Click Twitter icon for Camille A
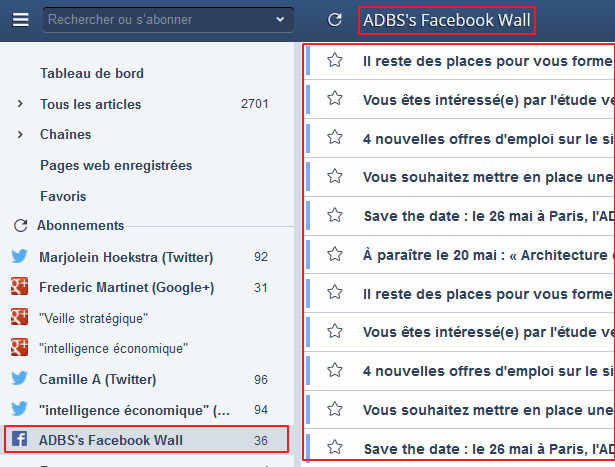 pos(19,378)
